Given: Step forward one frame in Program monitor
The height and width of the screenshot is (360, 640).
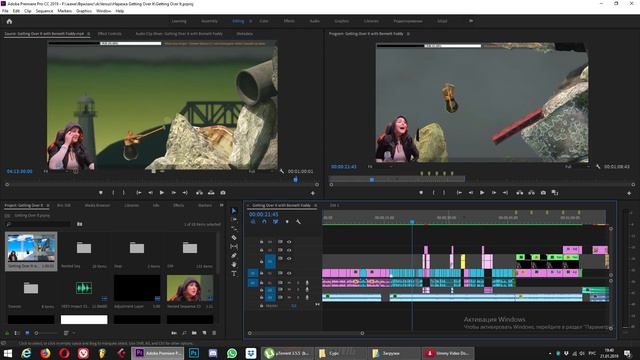Looking at the screenshot, I should click(x=494, y=193).
